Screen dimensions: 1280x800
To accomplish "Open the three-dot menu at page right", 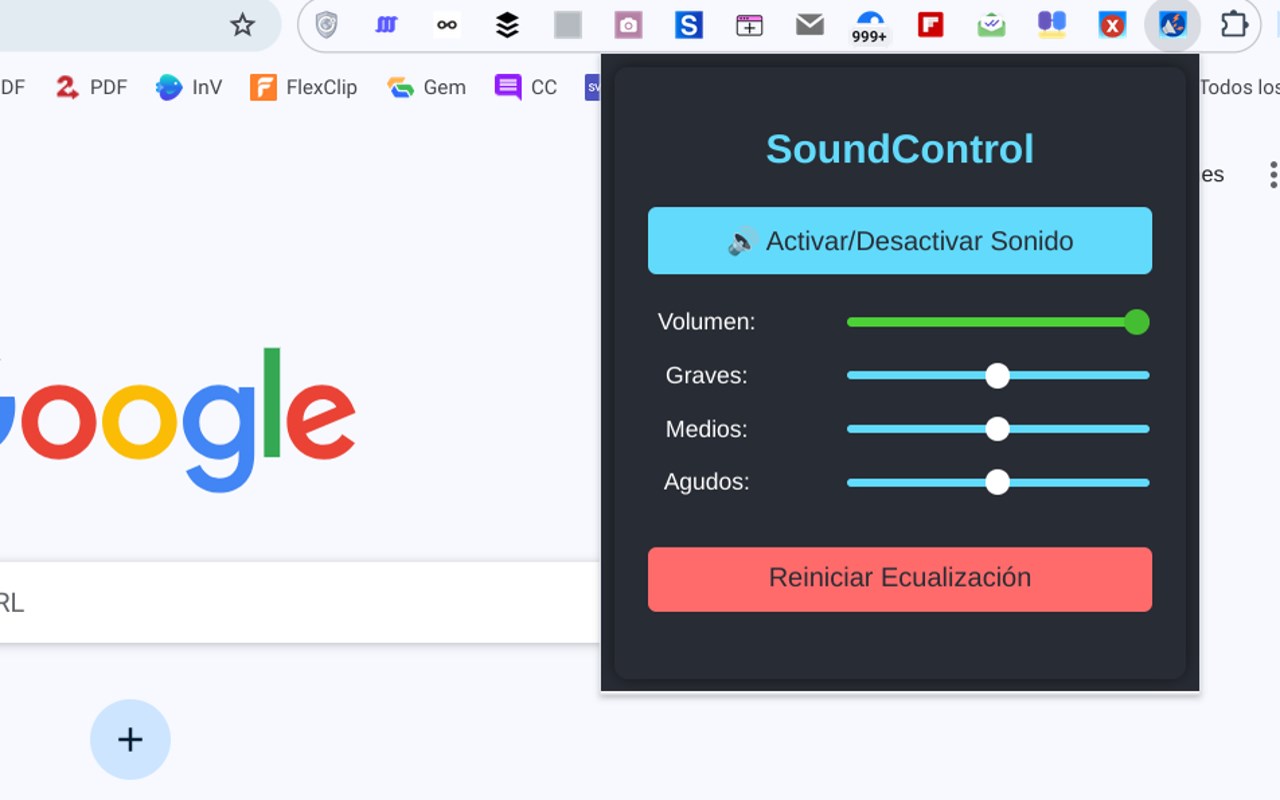I will pos(1273,175).
